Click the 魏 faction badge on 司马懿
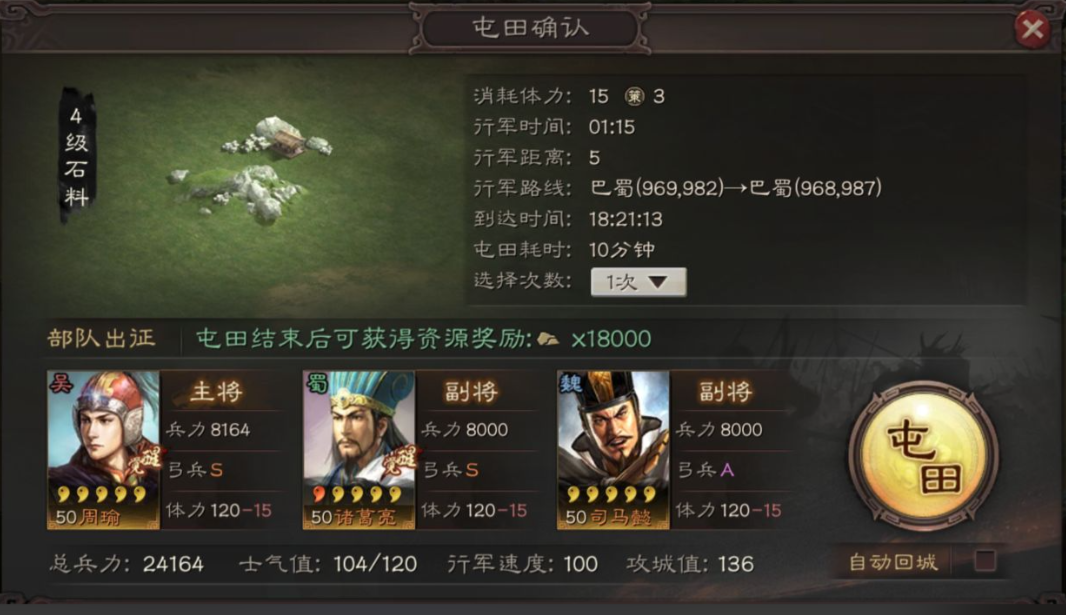Viewport: 1066px width, 615px height. (570, 384)
